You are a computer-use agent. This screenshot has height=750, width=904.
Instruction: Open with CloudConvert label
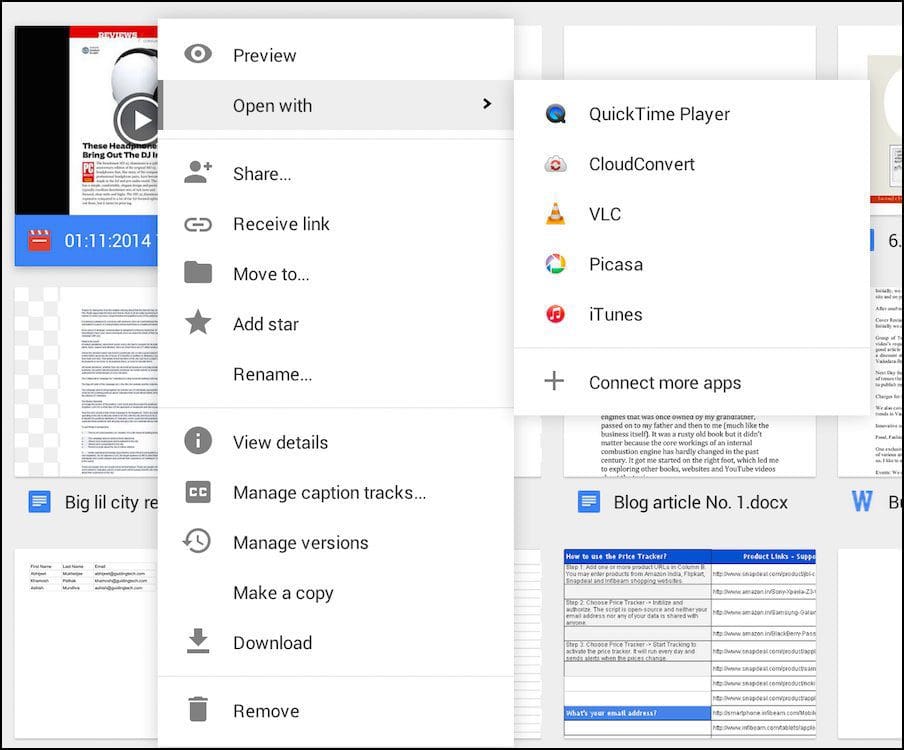point(642,164)
